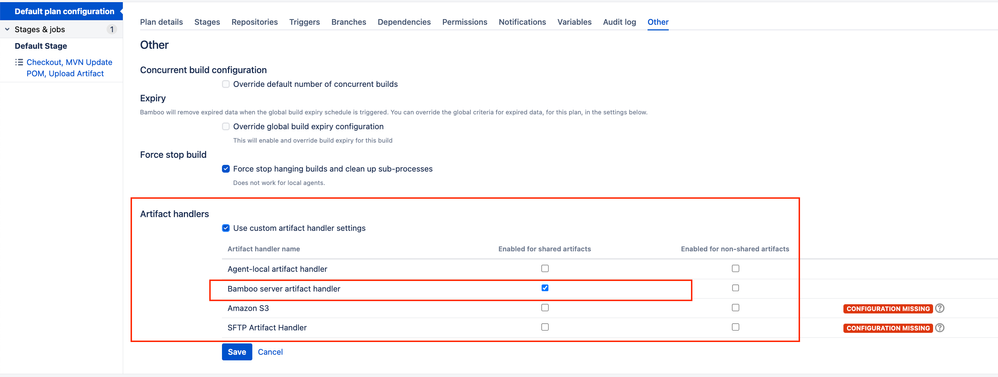The width and height of the screenshot is (998, 377).
Task: Enable Amazon S3 for shared artifacts
Action: (545, 308)
